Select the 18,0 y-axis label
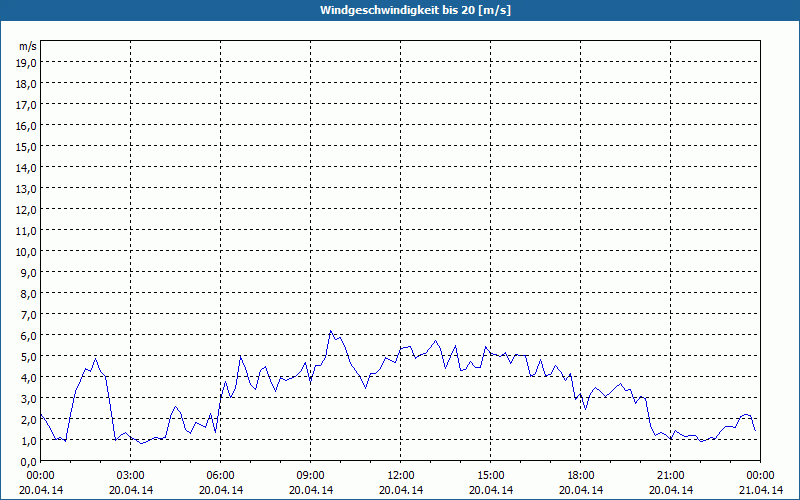Viewport: 800px width, 500px height. [x=27, y=84]
